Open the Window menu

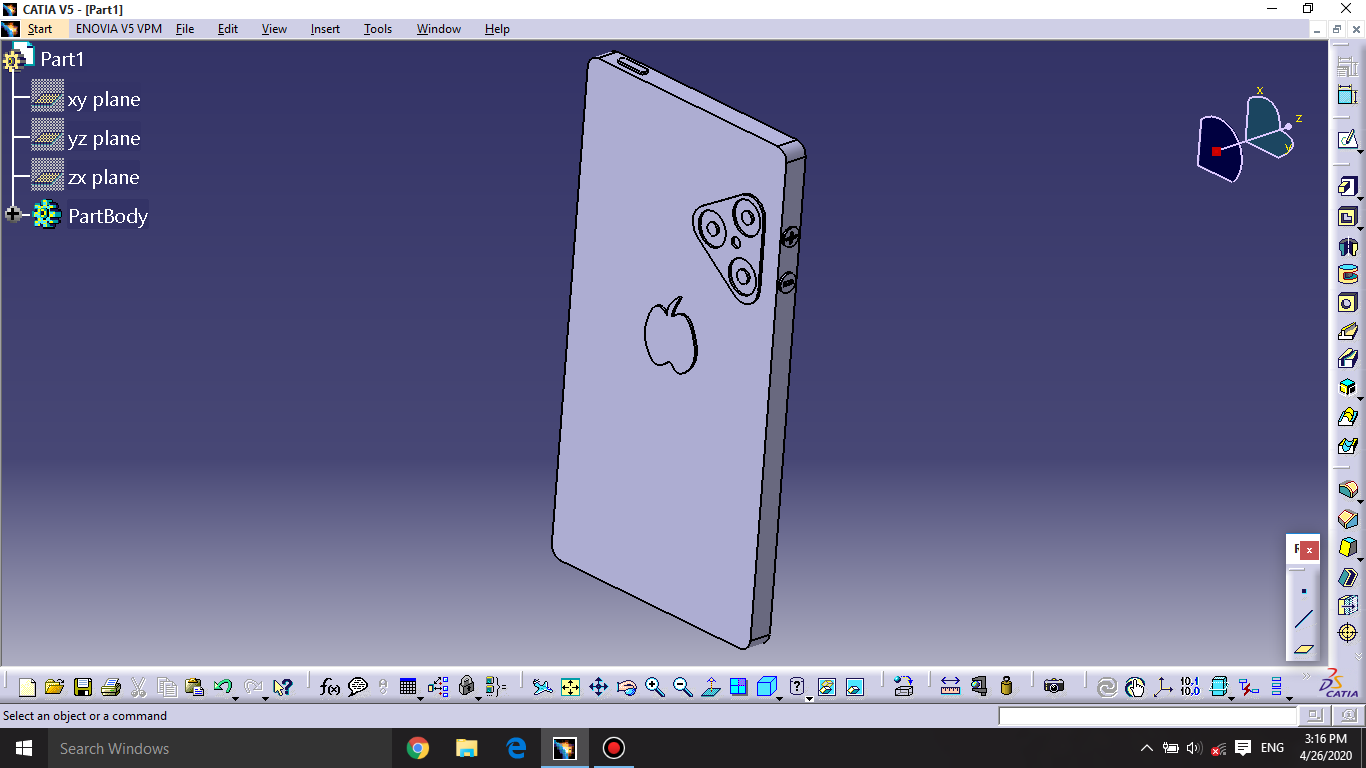pos(439,29)
